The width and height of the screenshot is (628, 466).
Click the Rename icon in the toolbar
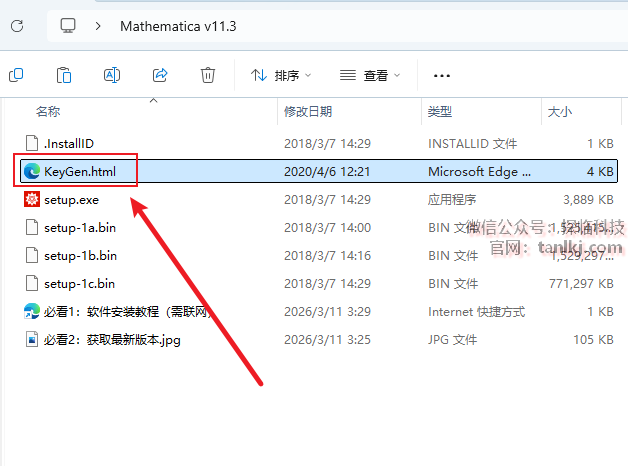tap(112, 75)
